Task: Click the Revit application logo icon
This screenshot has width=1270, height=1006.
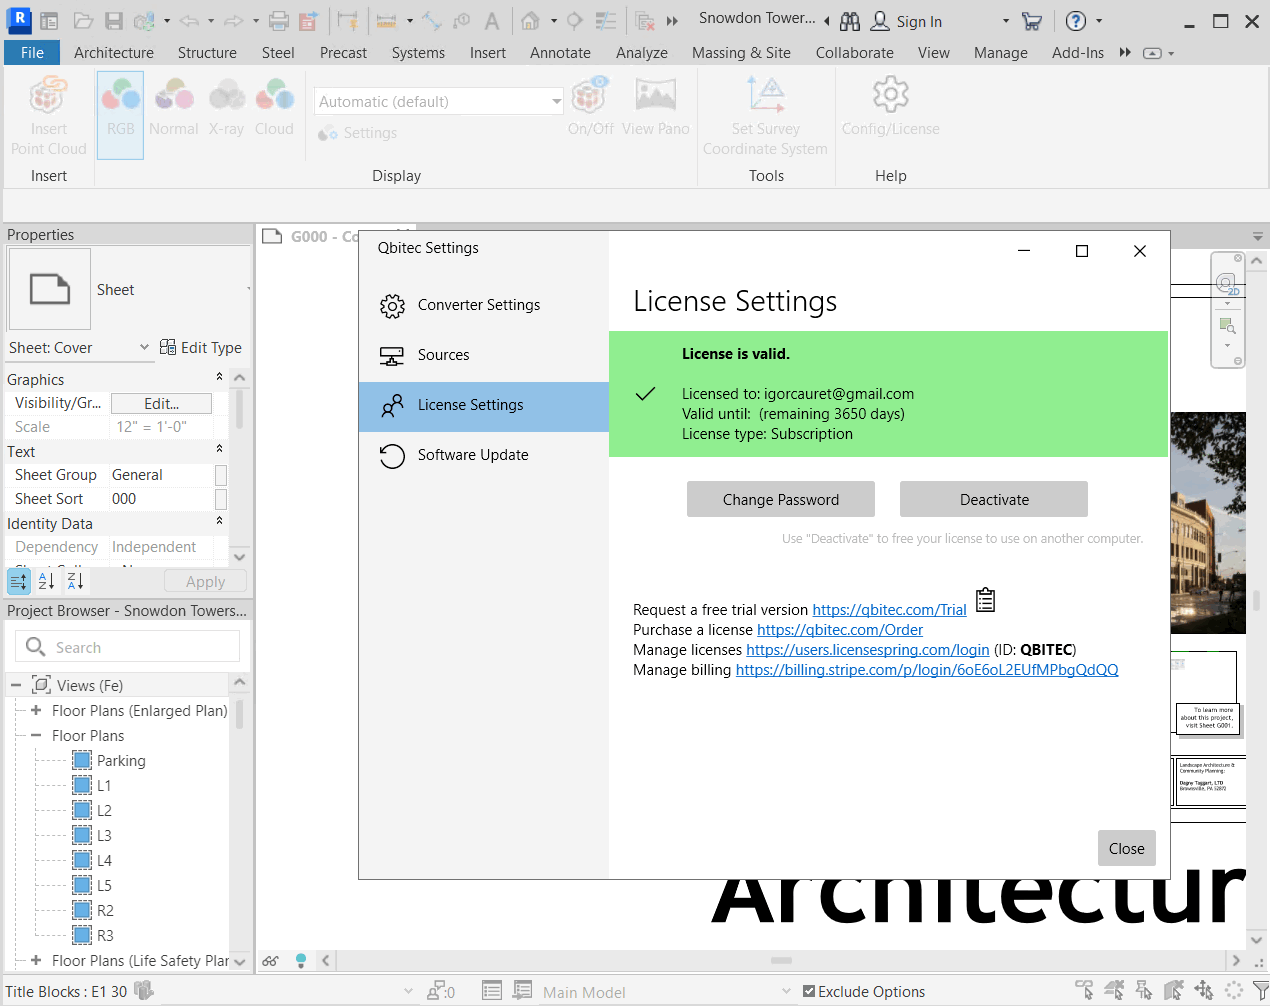Action: [18, 19]
